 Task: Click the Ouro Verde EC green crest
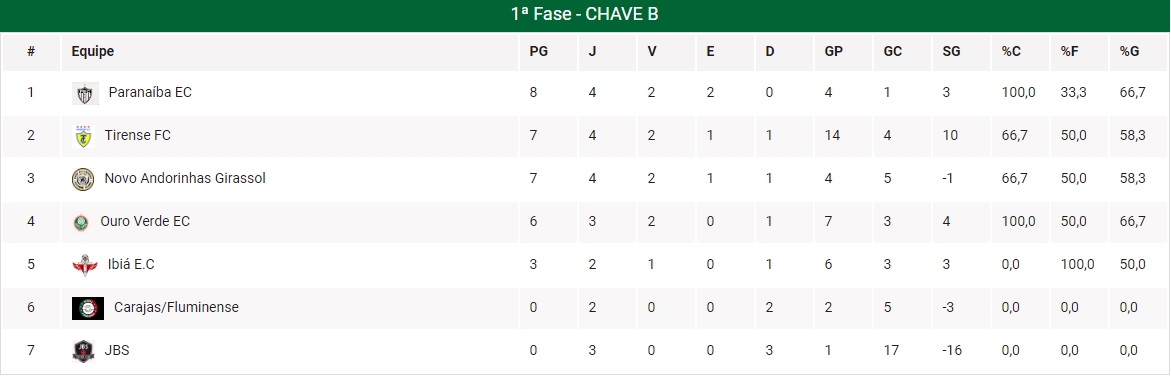click(x=81, y=222)
